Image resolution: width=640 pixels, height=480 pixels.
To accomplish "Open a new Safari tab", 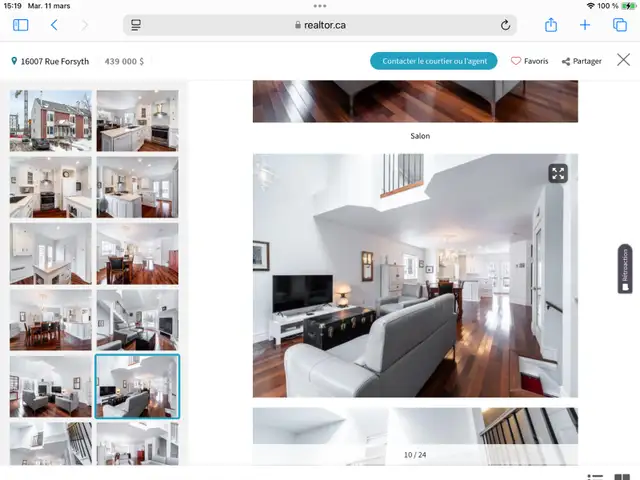I will pyautogui.click(x=585, y=25).
